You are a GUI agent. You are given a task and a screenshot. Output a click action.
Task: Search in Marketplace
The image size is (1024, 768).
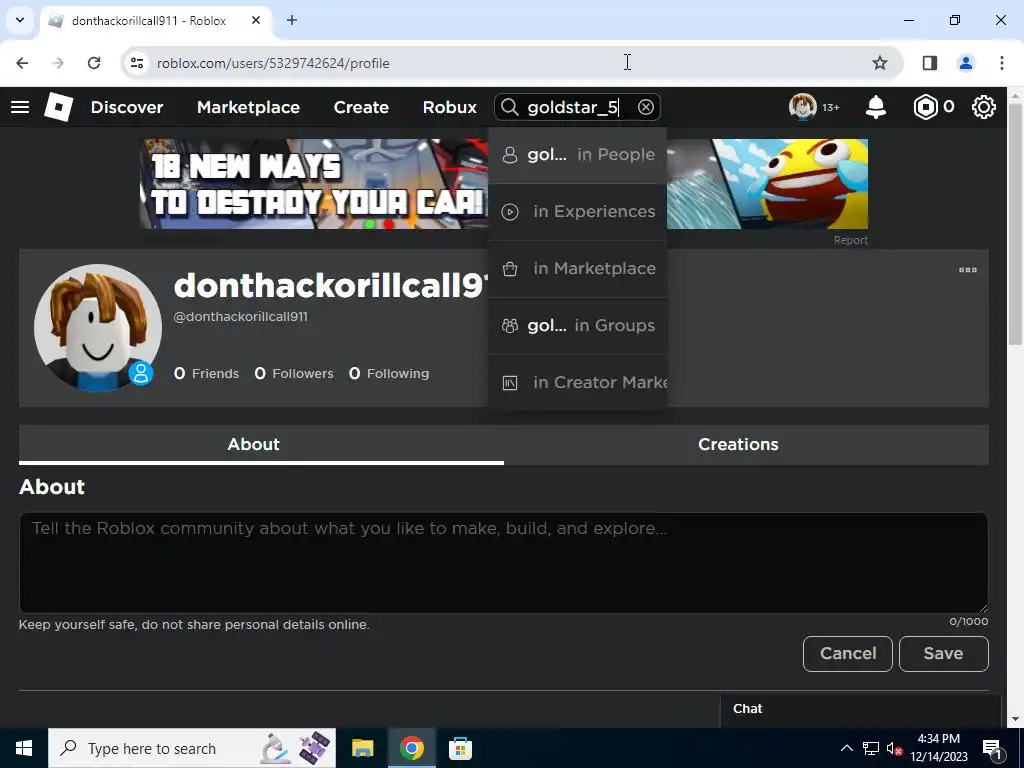click(577, 268)
